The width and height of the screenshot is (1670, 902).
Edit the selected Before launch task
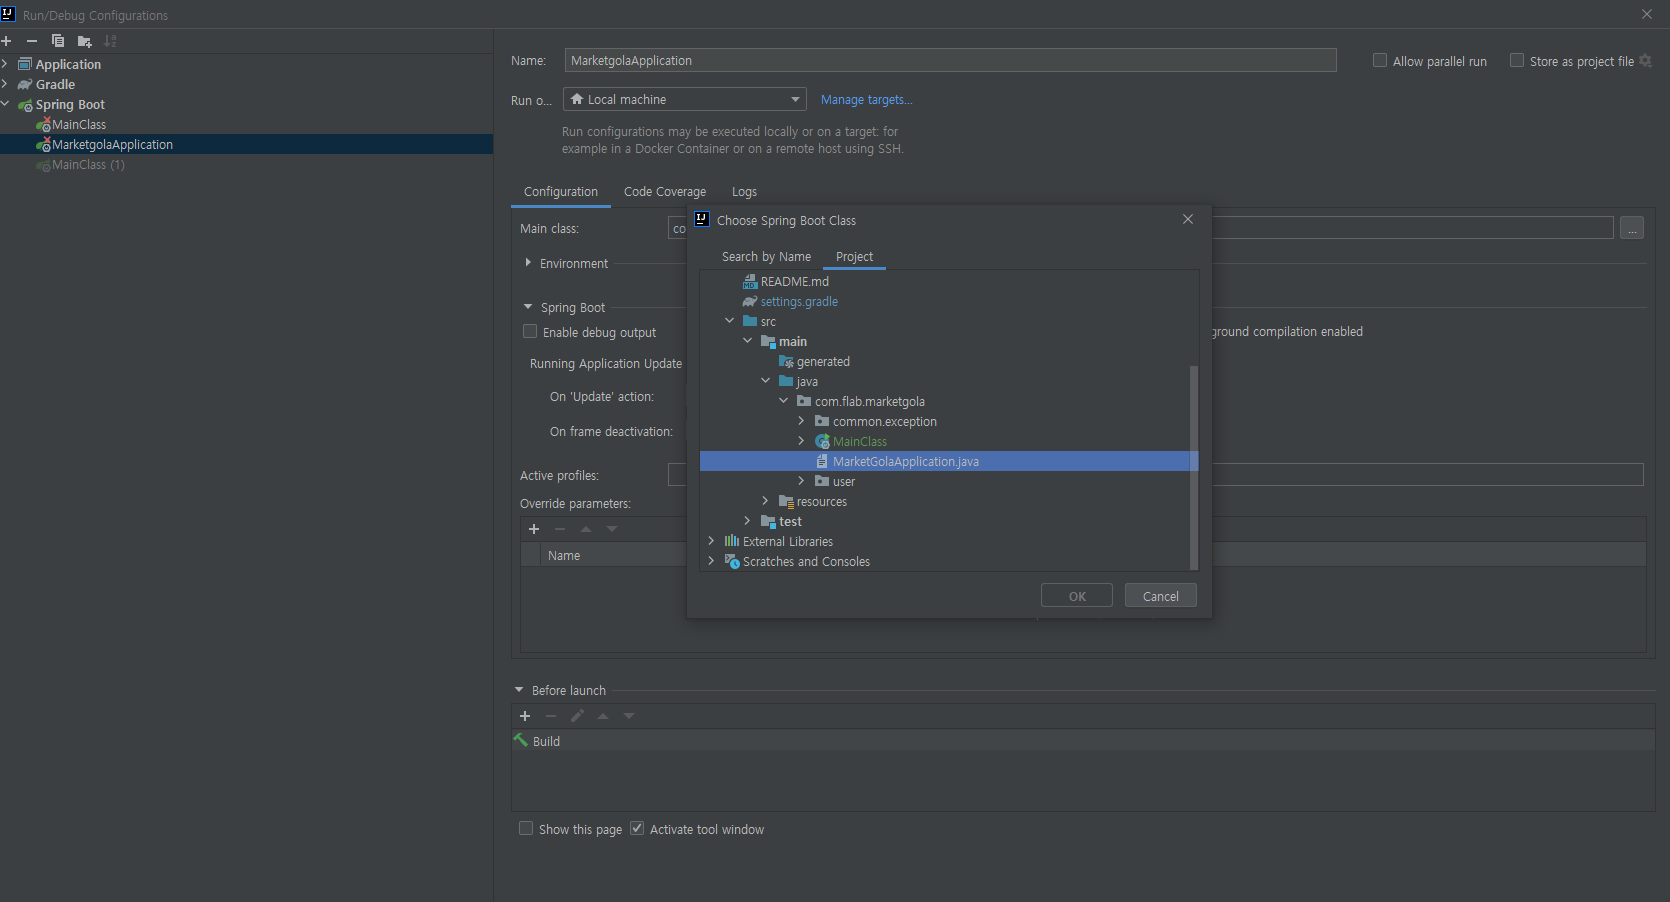click(577, 716)
